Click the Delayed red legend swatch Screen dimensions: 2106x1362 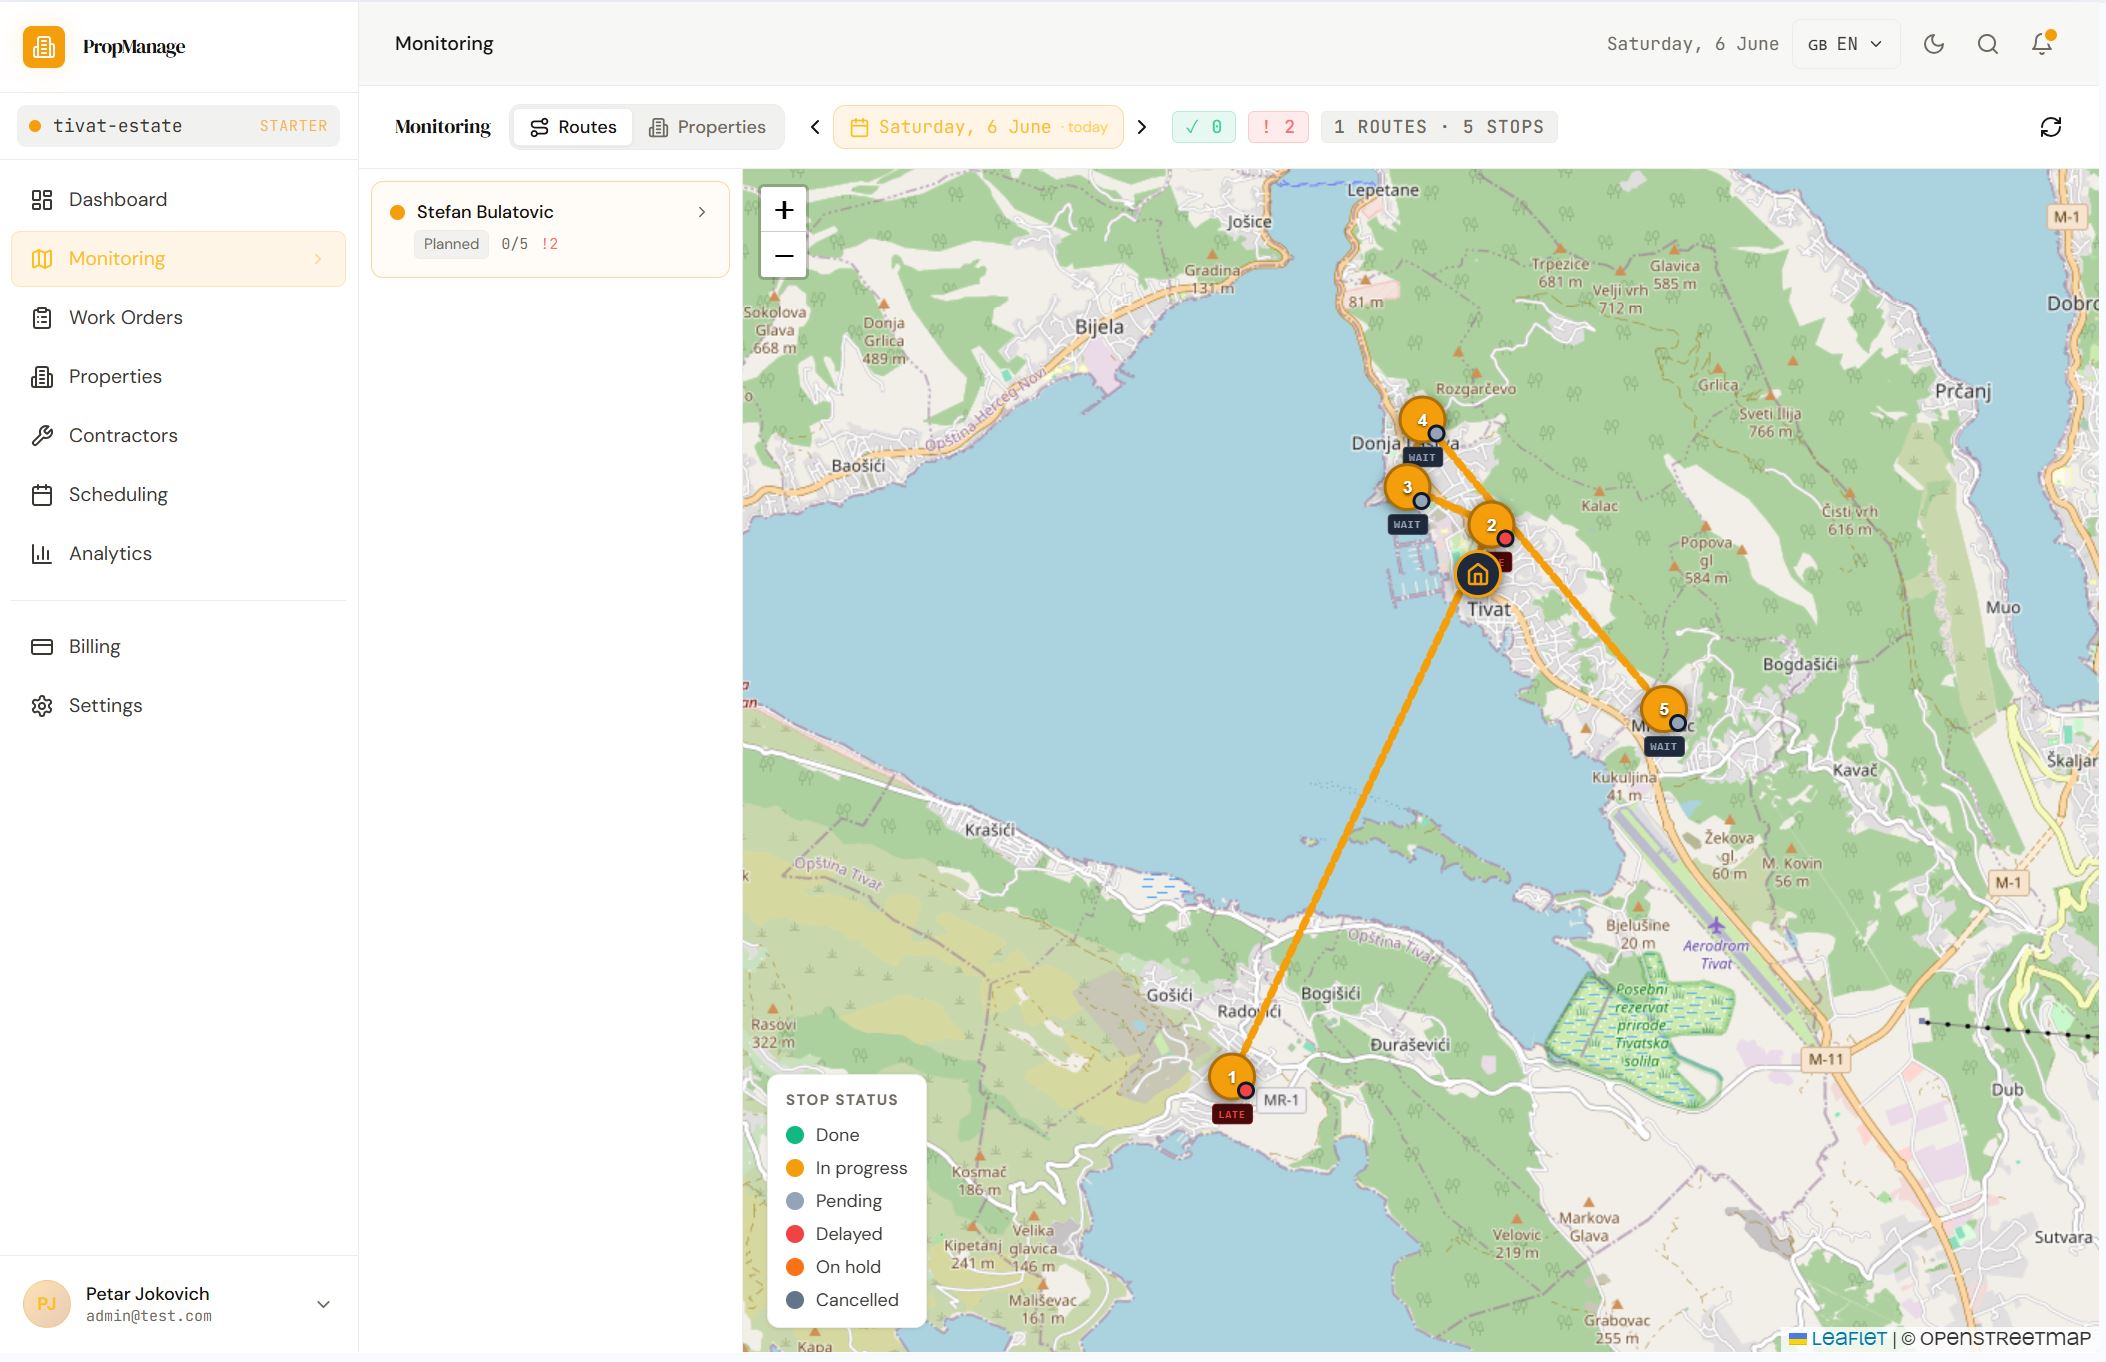click(x=796, y=1234)
